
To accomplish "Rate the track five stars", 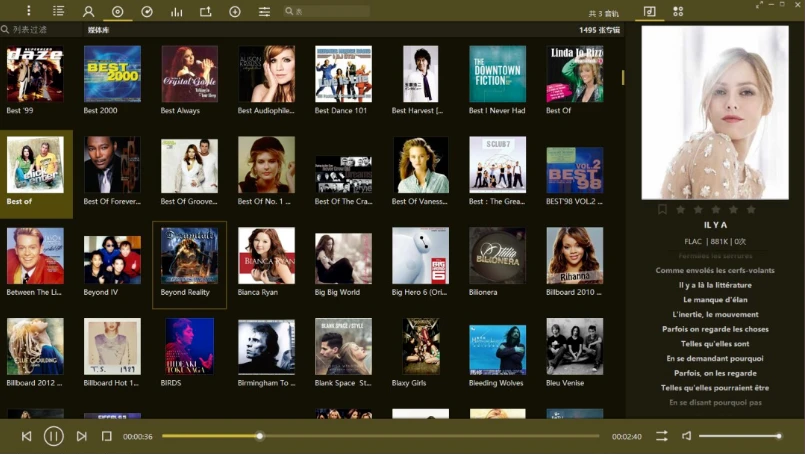I will tap(751, 210).
